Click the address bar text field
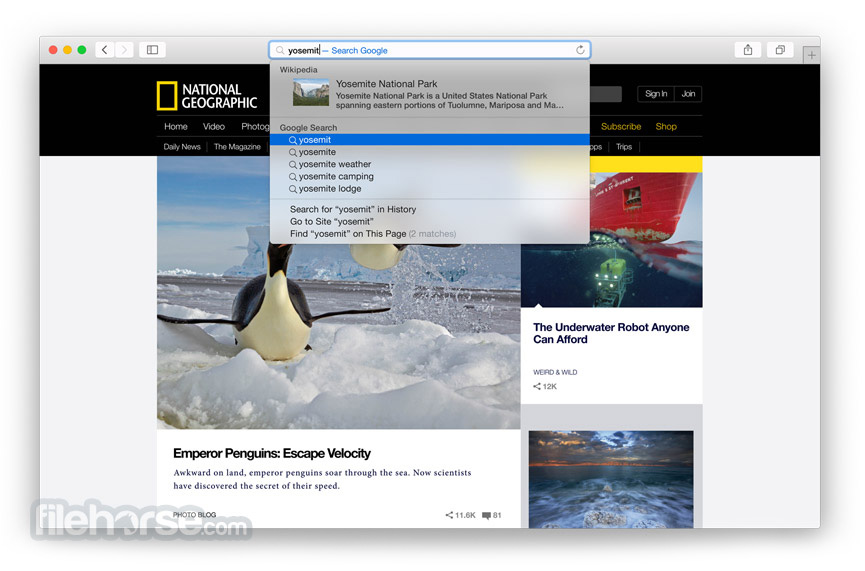The width and height of the screenshot is (865, 571). (429, 50)
